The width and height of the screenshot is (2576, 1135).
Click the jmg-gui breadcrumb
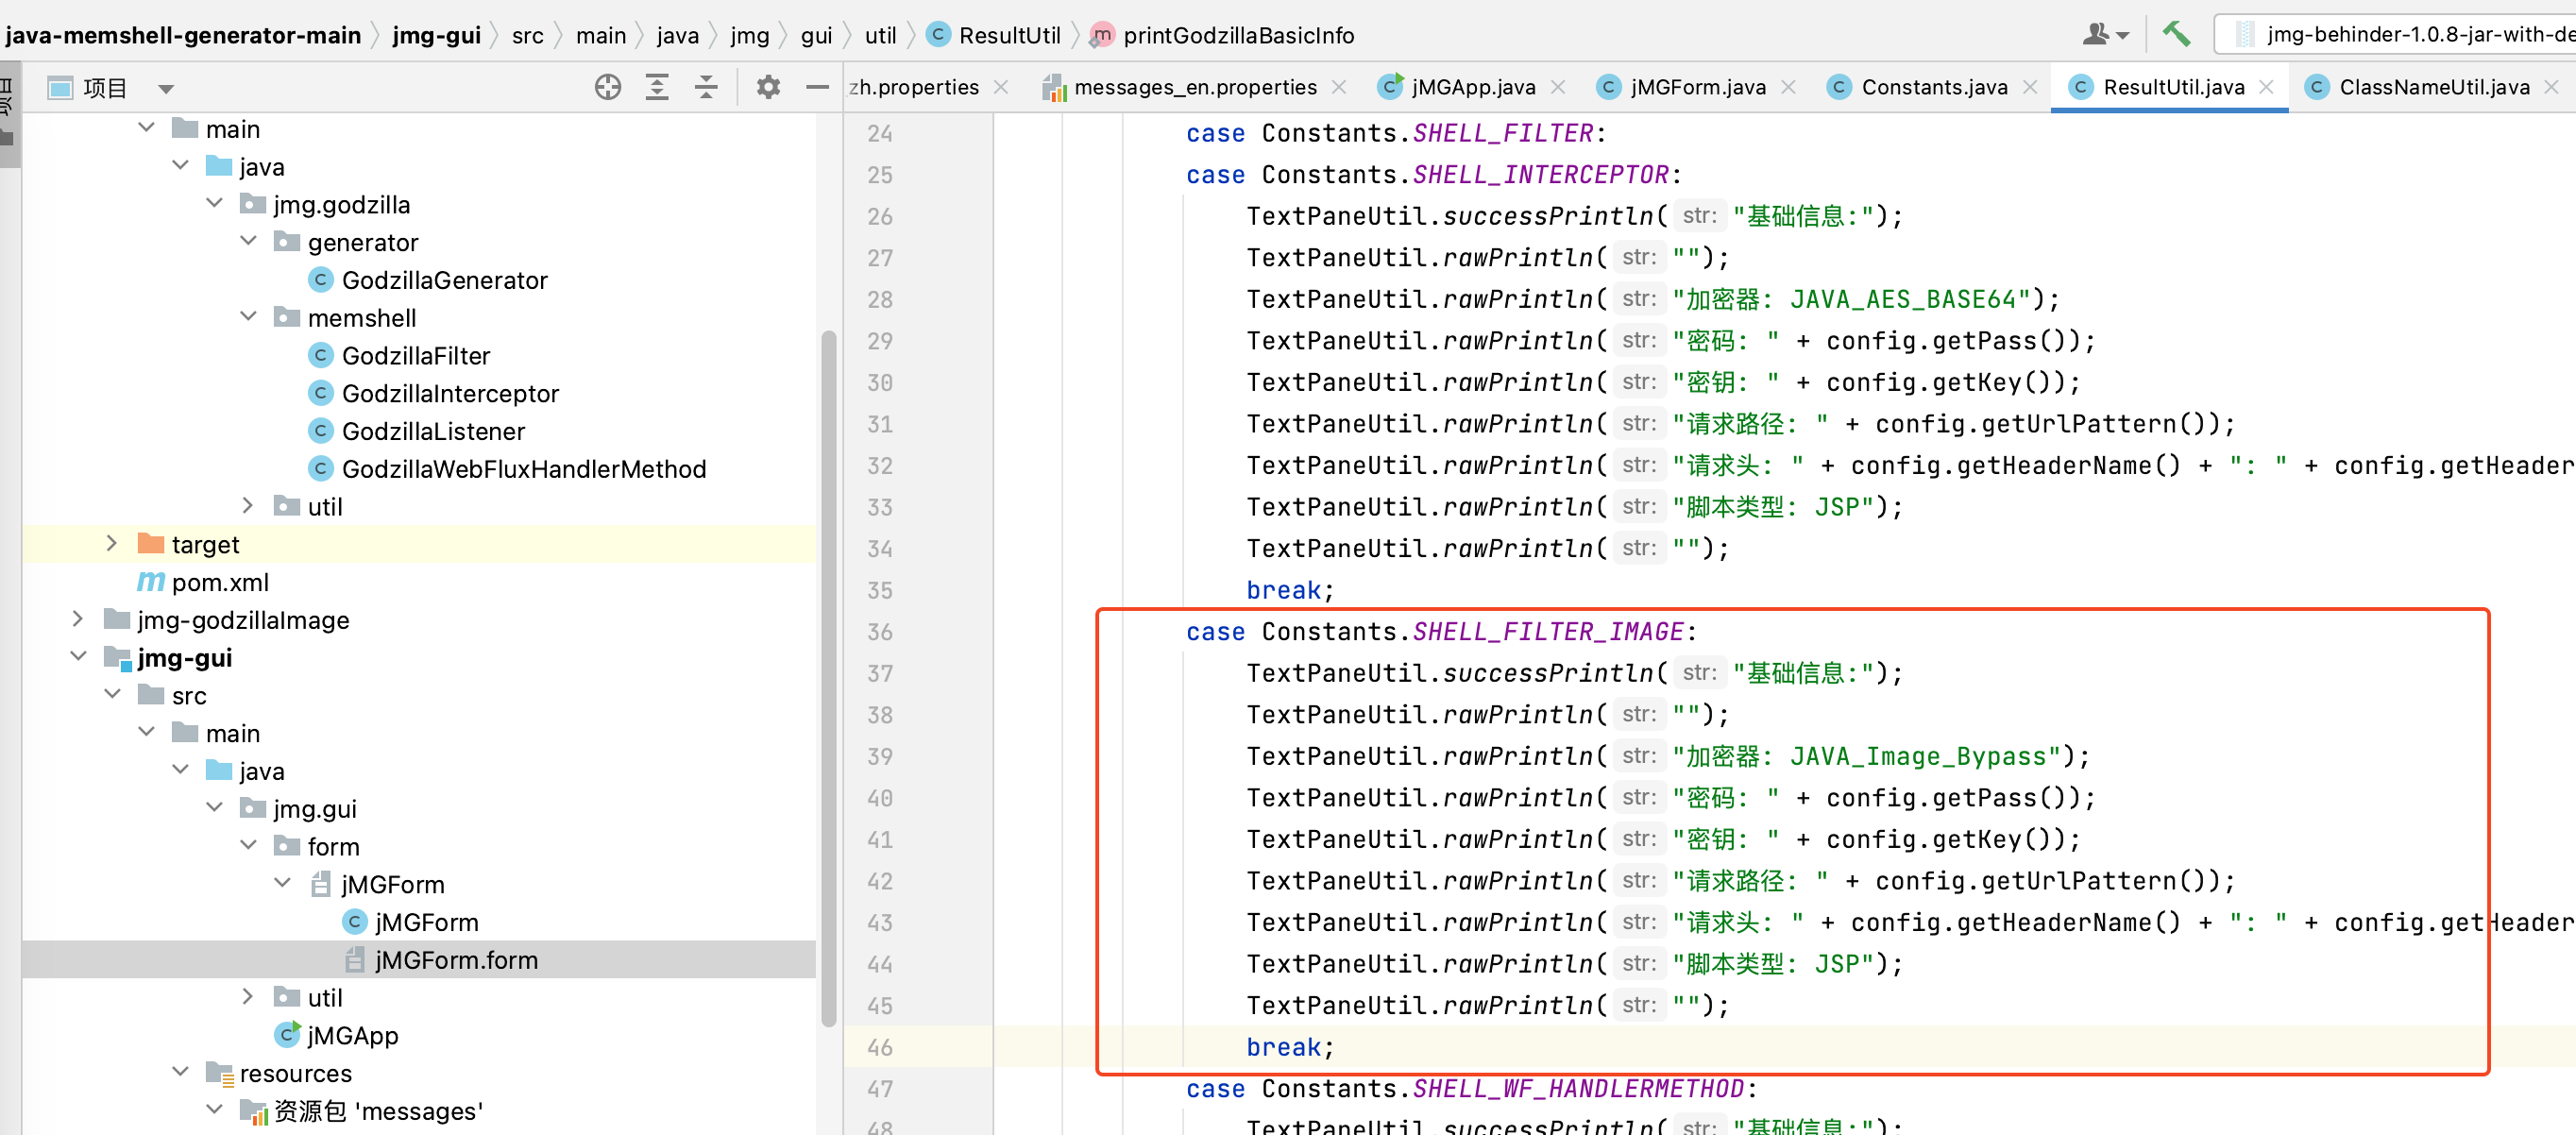pos(436,35)
